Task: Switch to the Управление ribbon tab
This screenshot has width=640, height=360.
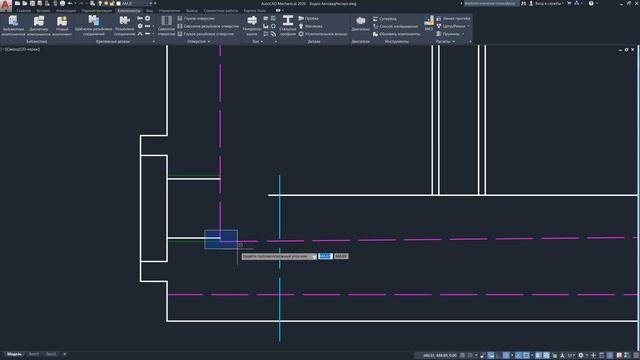Action: coord(169,11)
